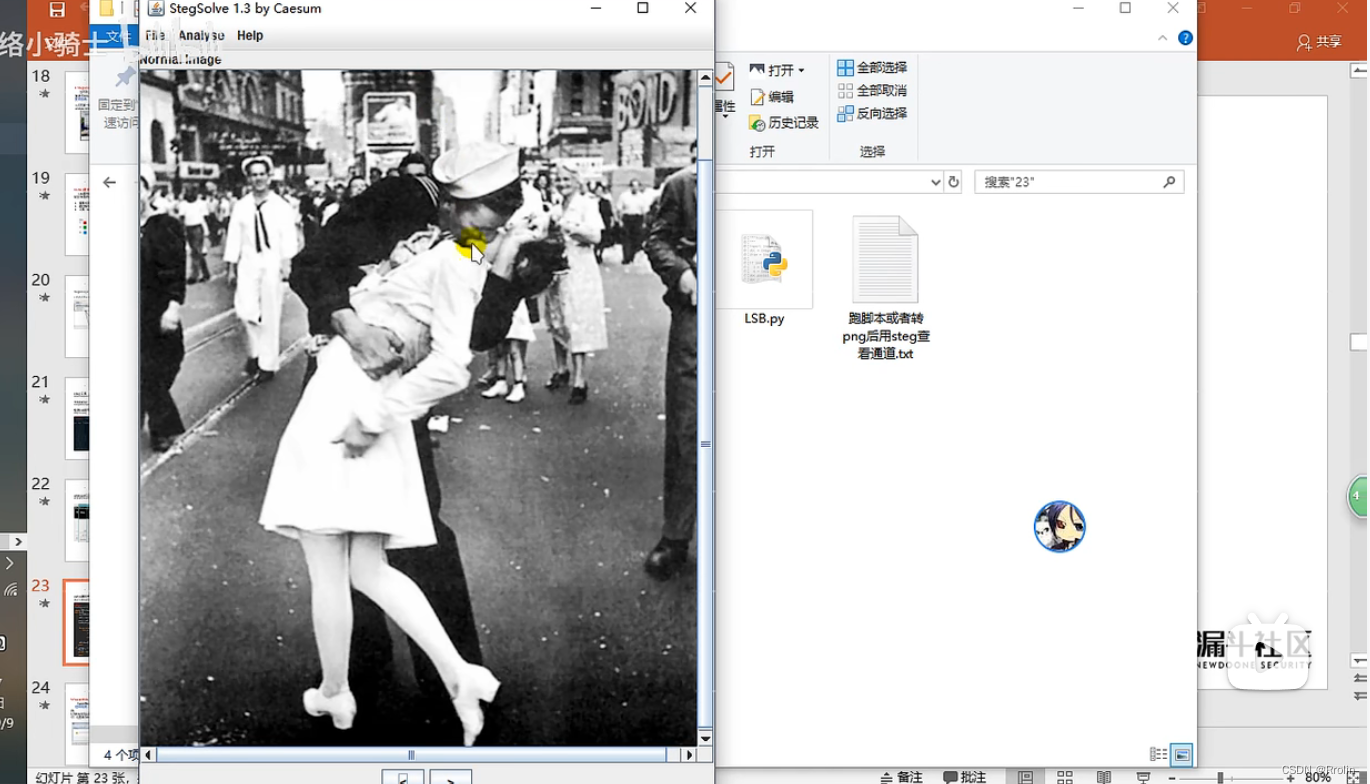Select slide 20 thumbnail in PowerPoint
Viewport: 1370px width, 784px height.
pos(77,316)
